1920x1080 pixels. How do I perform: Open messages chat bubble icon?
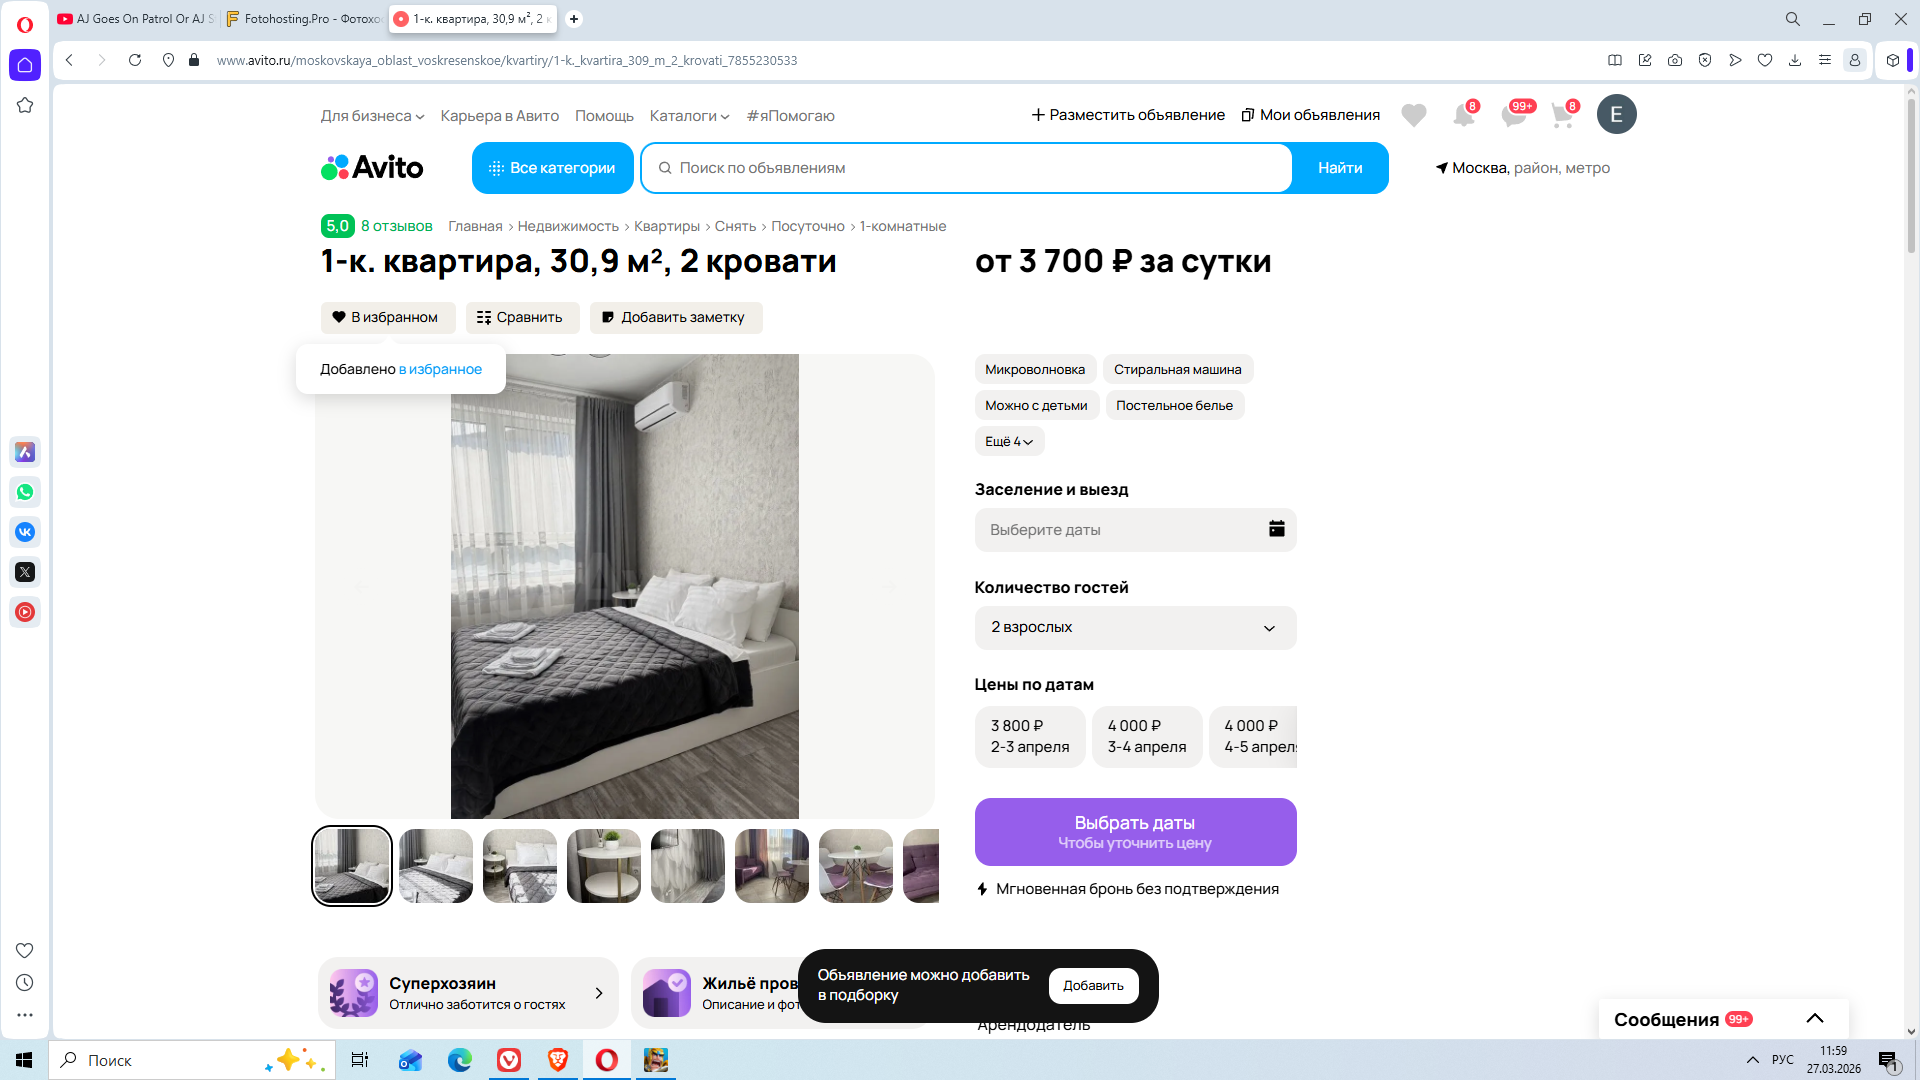pos(1513,115)
